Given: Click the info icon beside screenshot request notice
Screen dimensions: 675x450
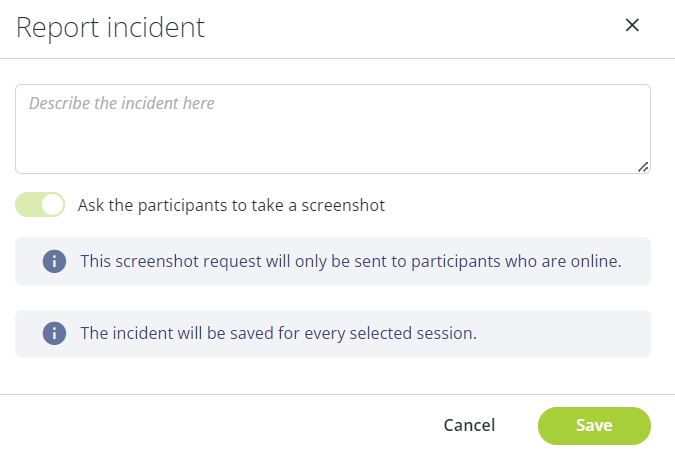Looking at the screenshot, I should coord(54,261).
